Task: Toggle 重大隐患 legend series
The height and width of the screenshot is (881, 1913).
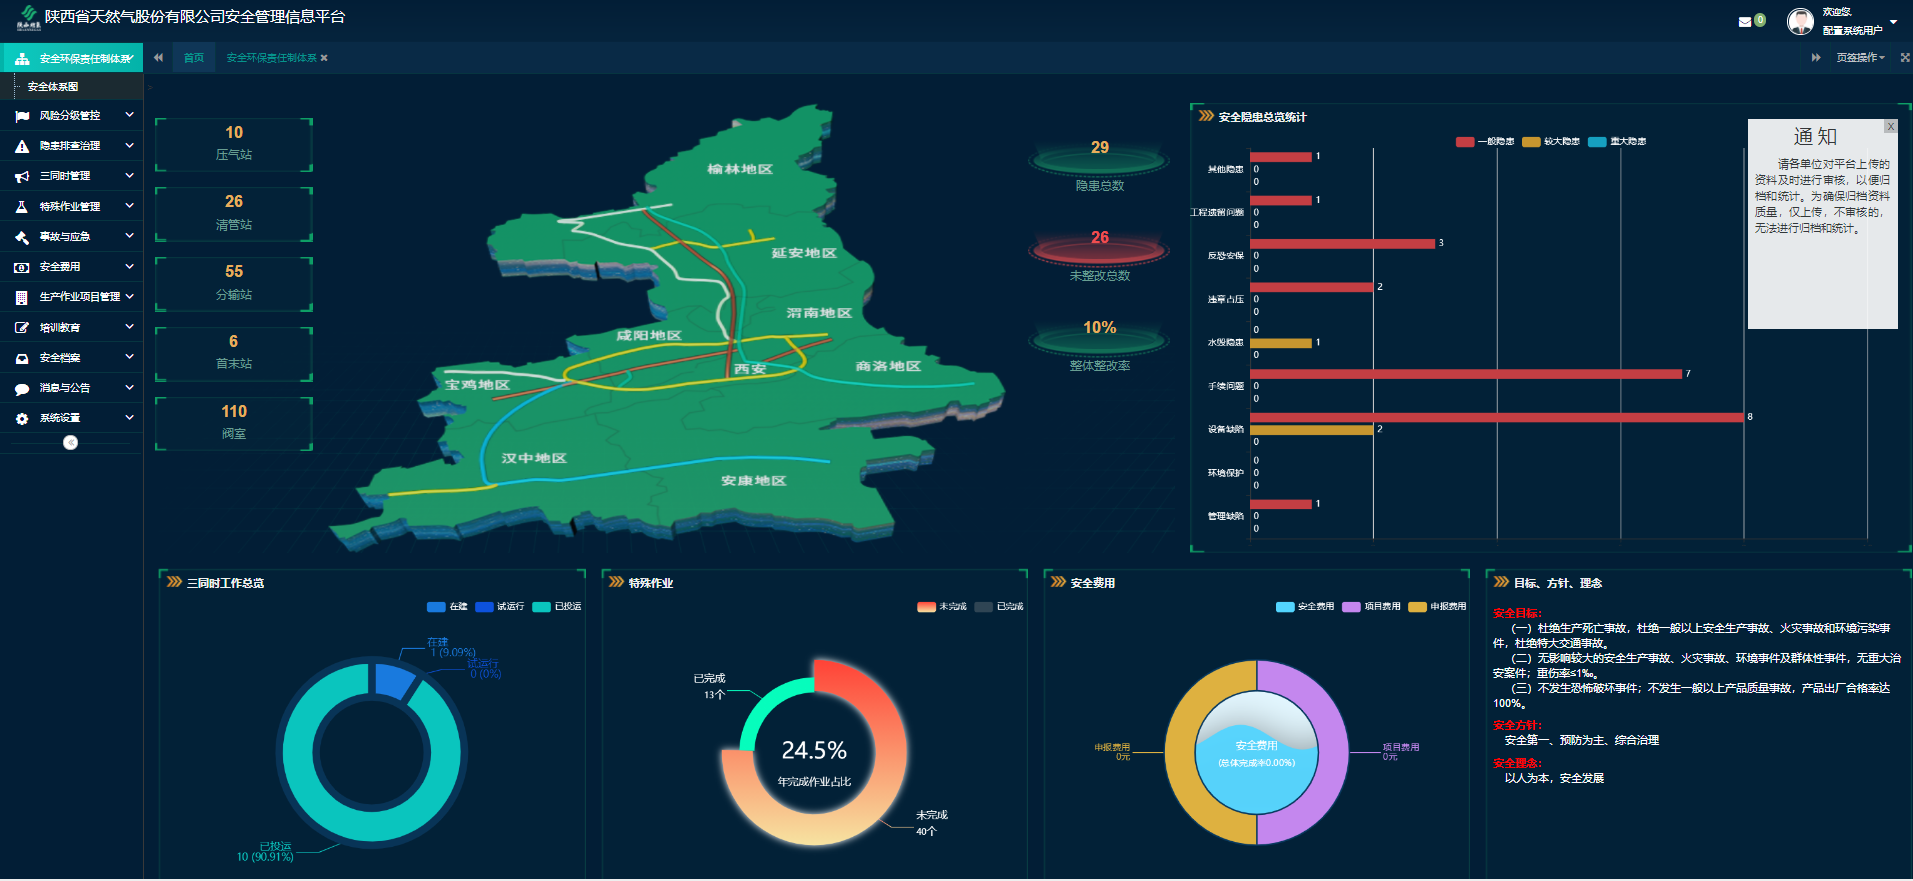Action: click(1617, 142)
